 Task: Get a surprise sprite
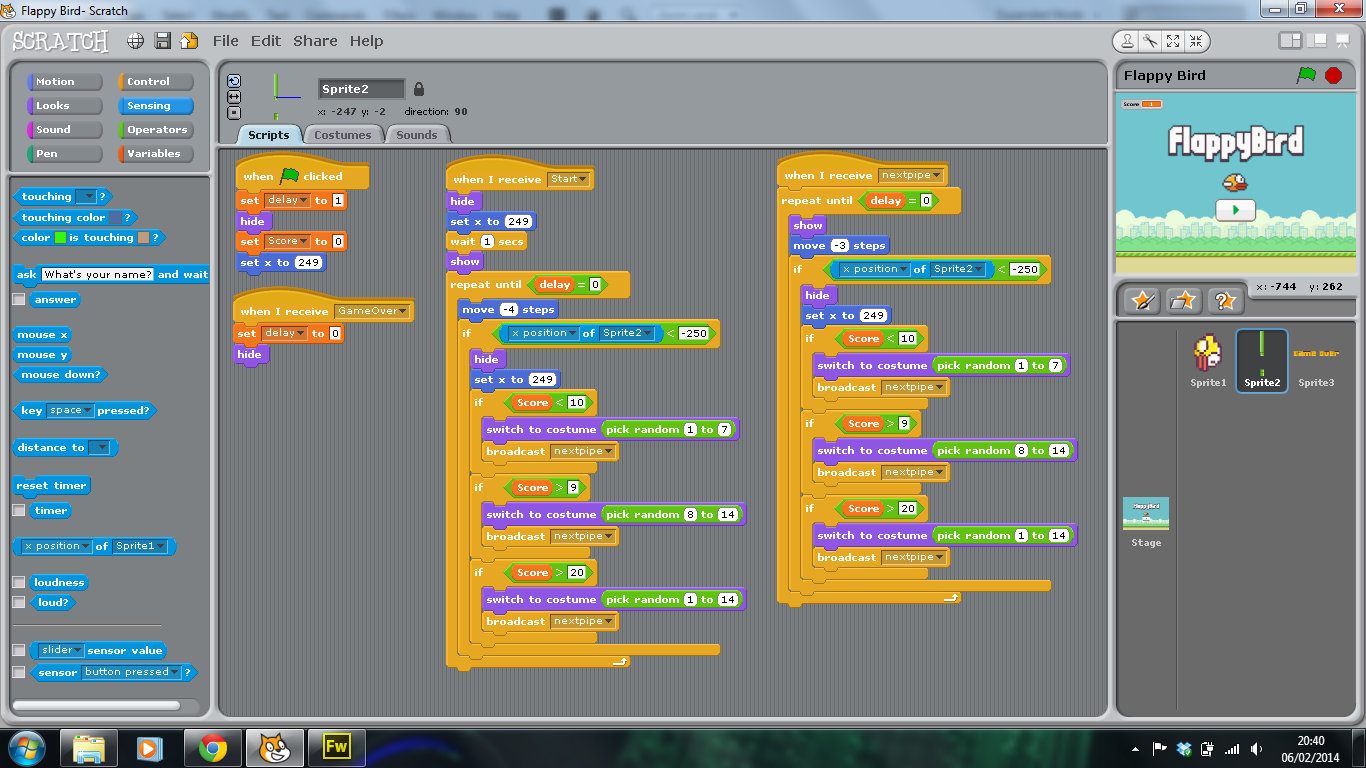point(1225,300)
